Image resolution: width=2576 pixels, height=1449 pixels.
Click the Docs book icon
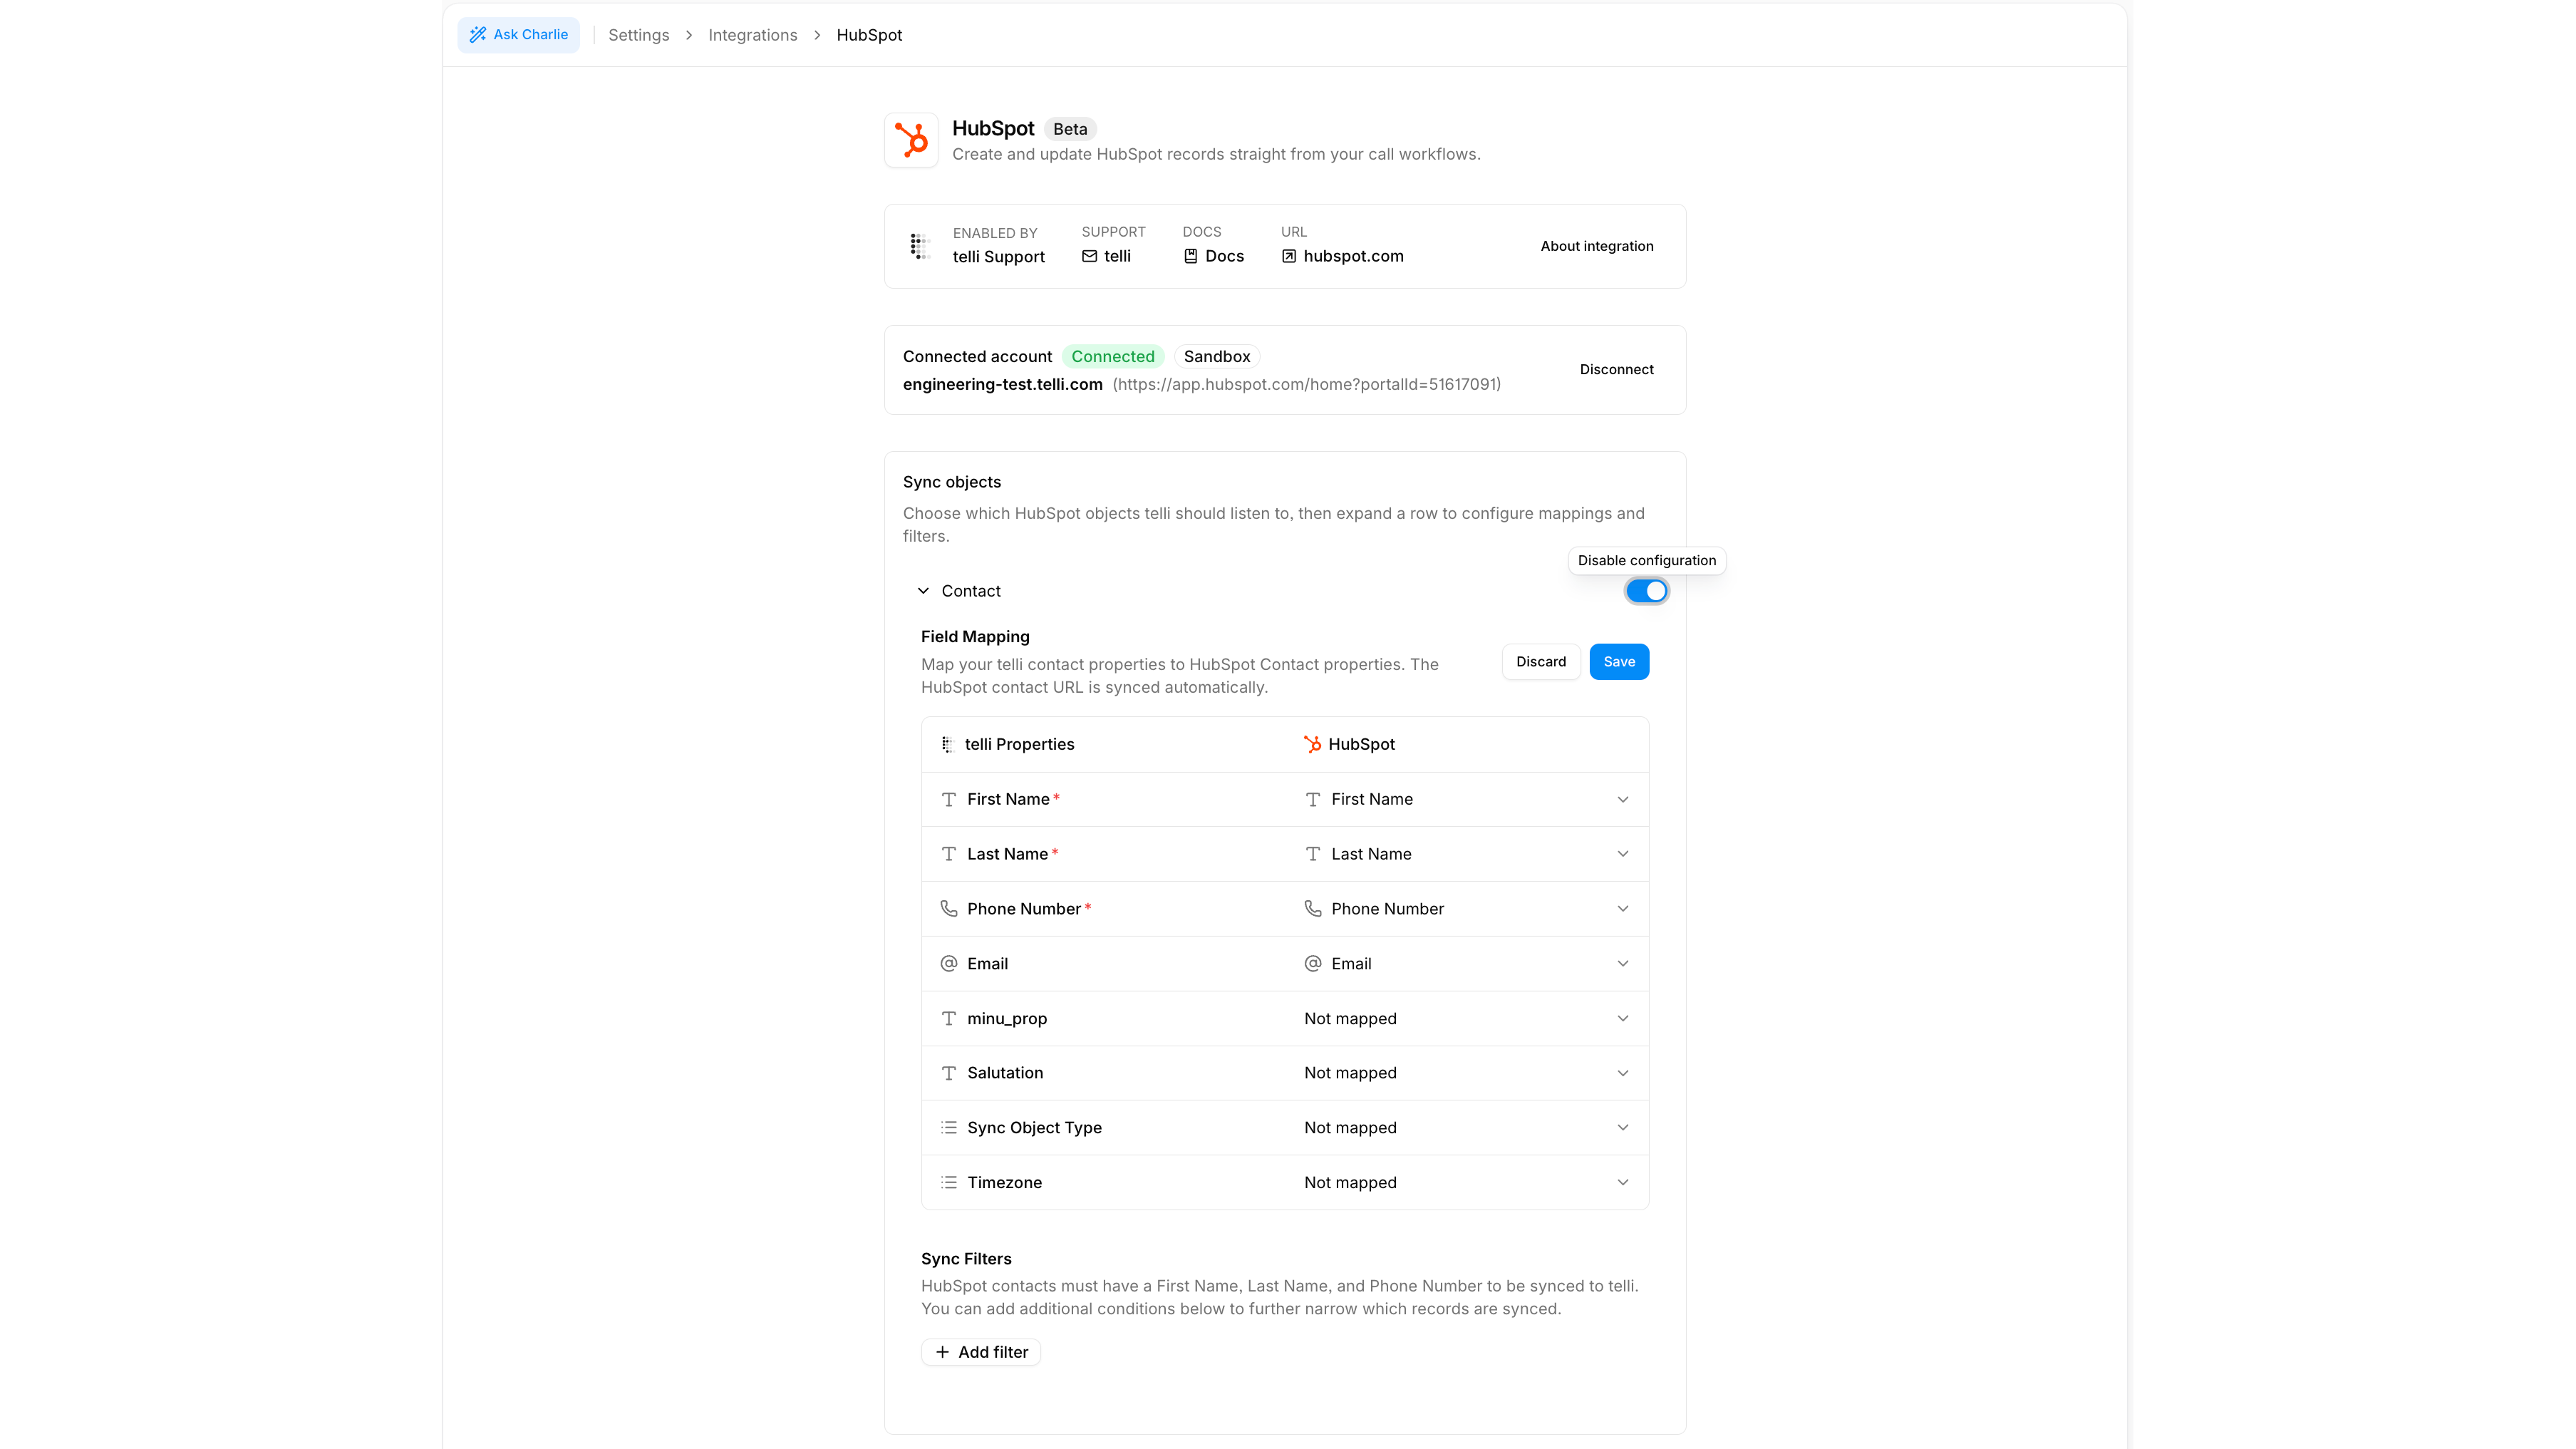click(x=1190, y=256)
